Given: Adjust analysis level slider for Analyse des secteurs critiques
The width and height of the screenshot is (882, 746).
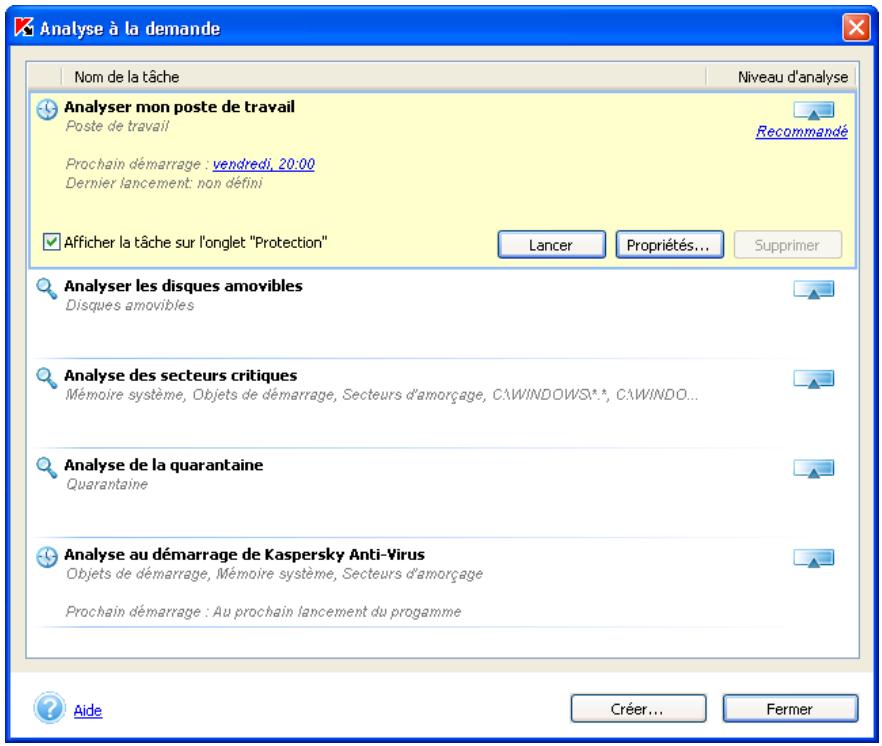Looking at the screenshot, I should click(813, 380).
